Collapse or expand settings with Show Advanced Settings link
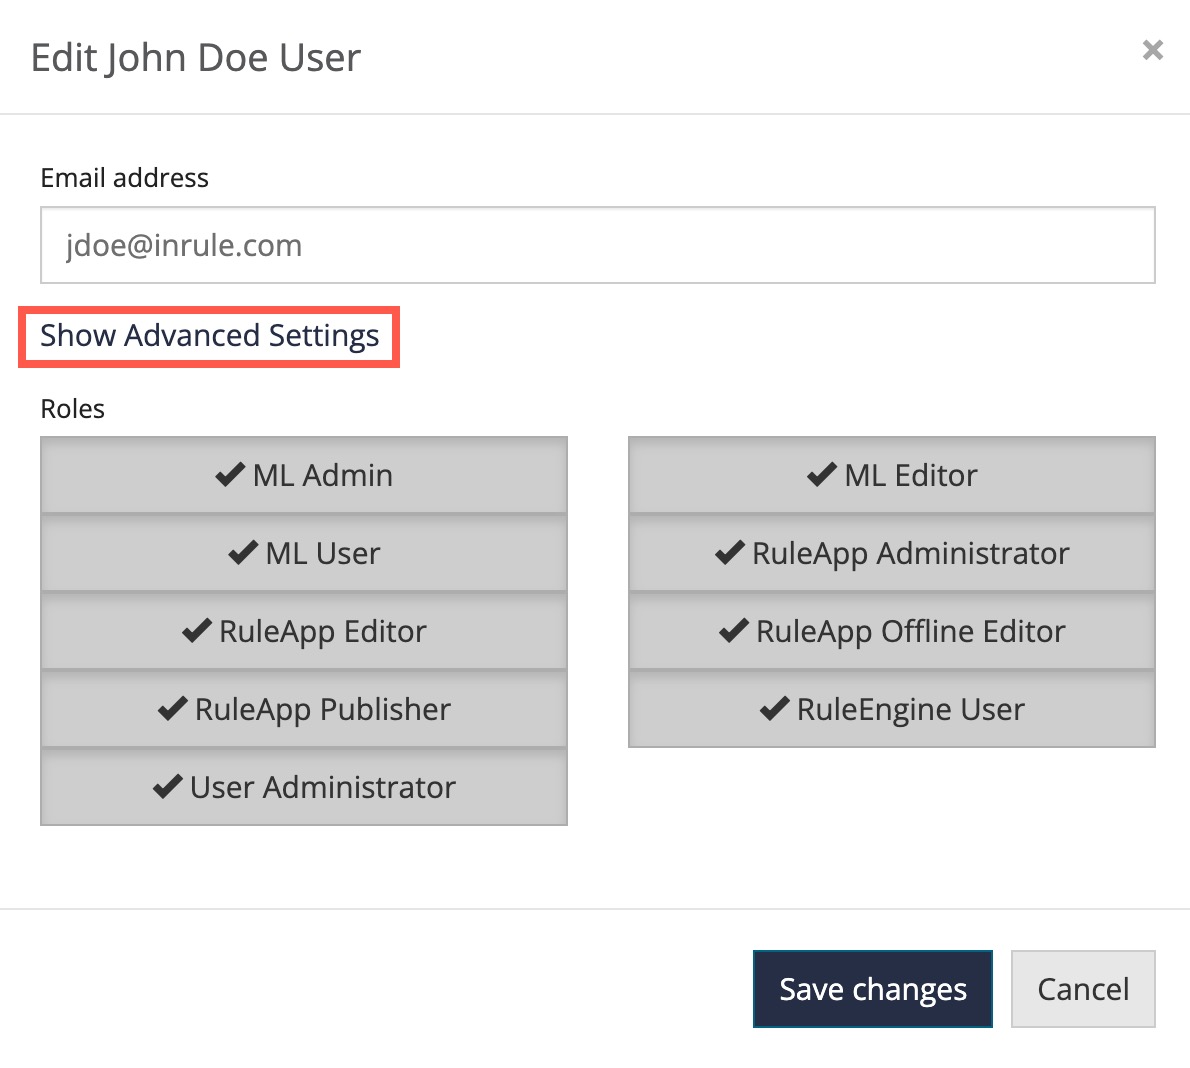The image size is (1190, 1068). pyautogui.click(x=209, y=336)
